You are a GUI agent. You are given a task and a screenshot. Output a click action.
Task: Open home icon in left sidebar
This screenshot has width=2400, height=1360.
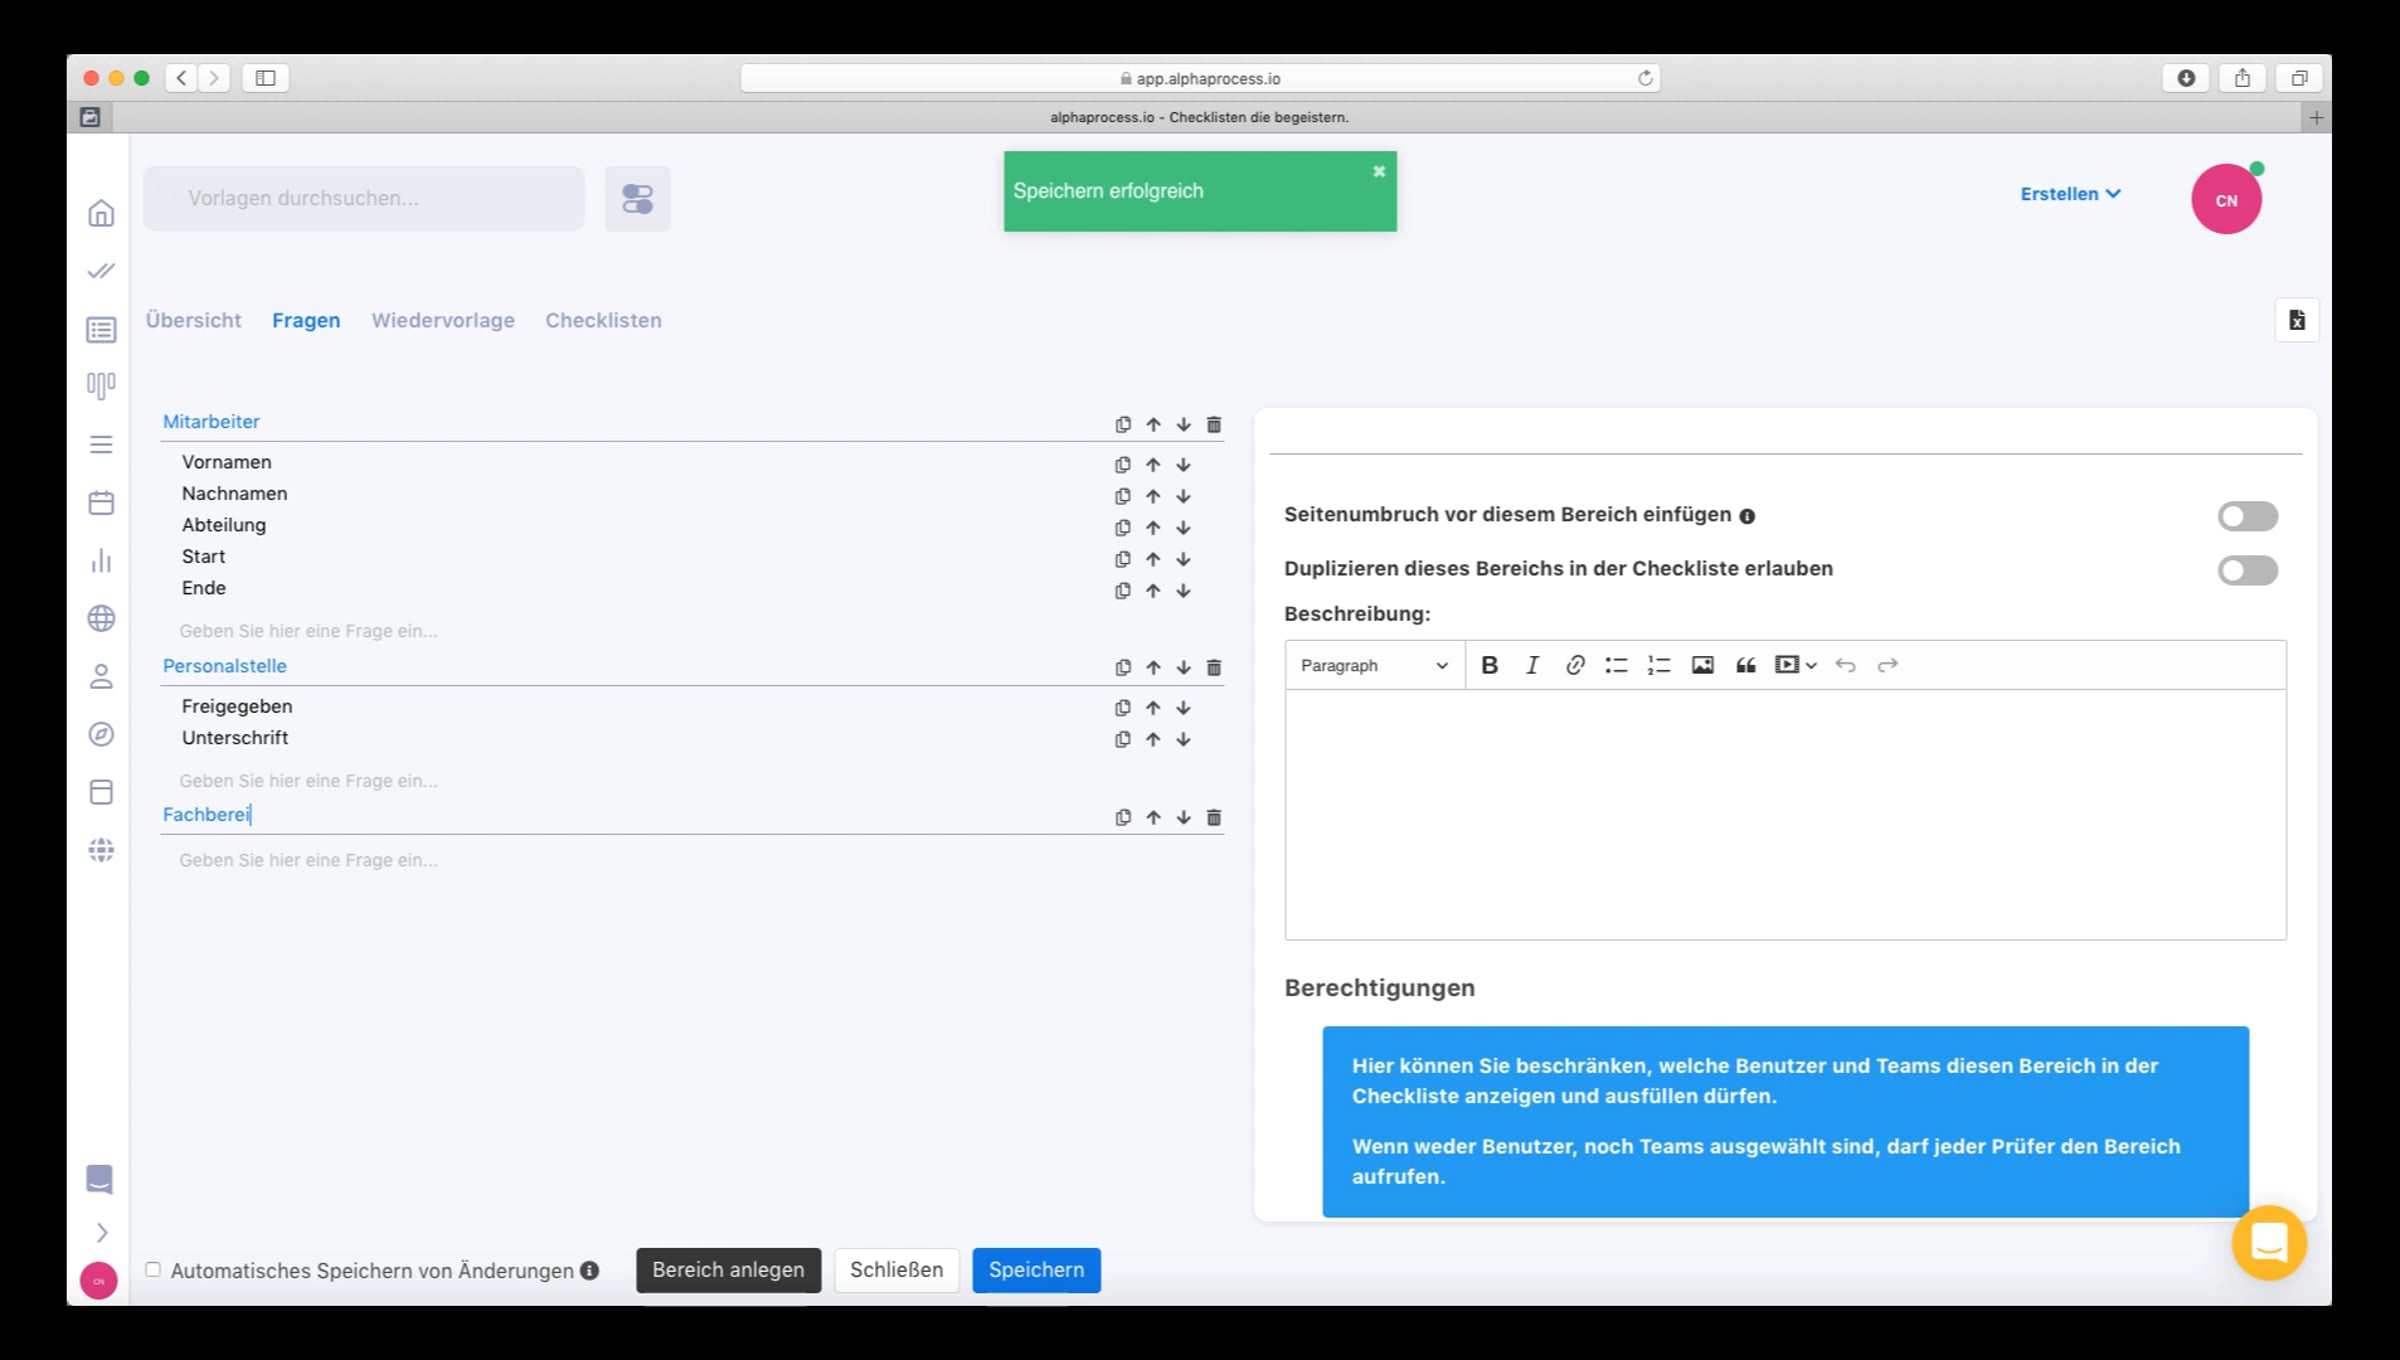tap(101, 213)
